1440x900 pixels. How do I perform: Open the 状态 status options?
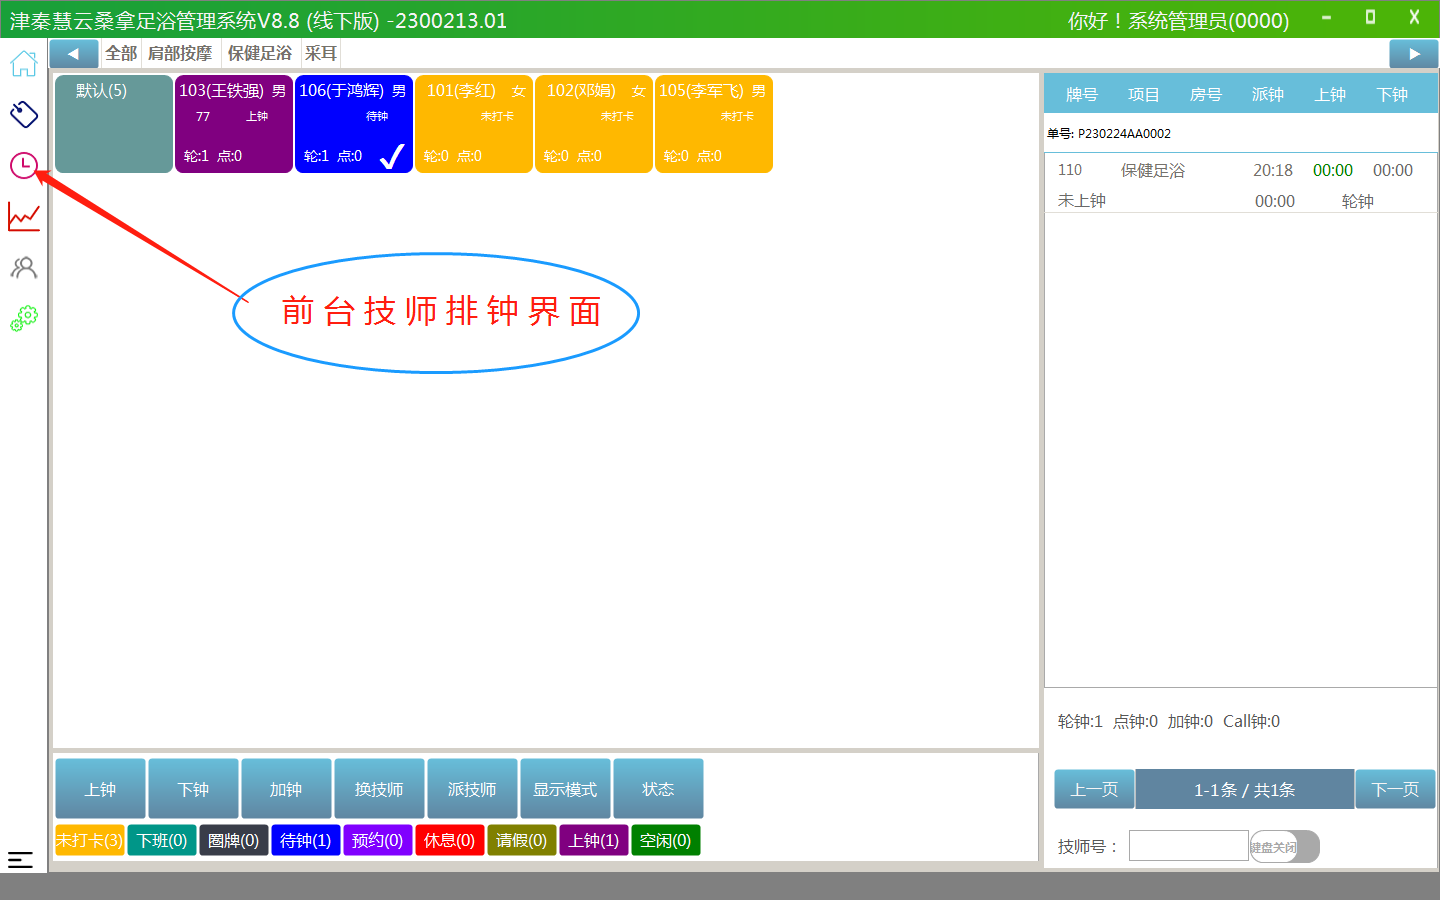(658, 789)
